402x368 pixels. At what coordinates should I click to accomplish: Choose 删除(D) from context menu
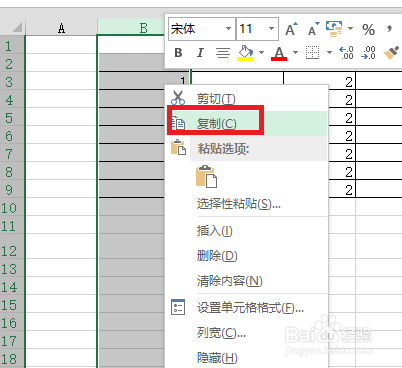click(247, 256)
